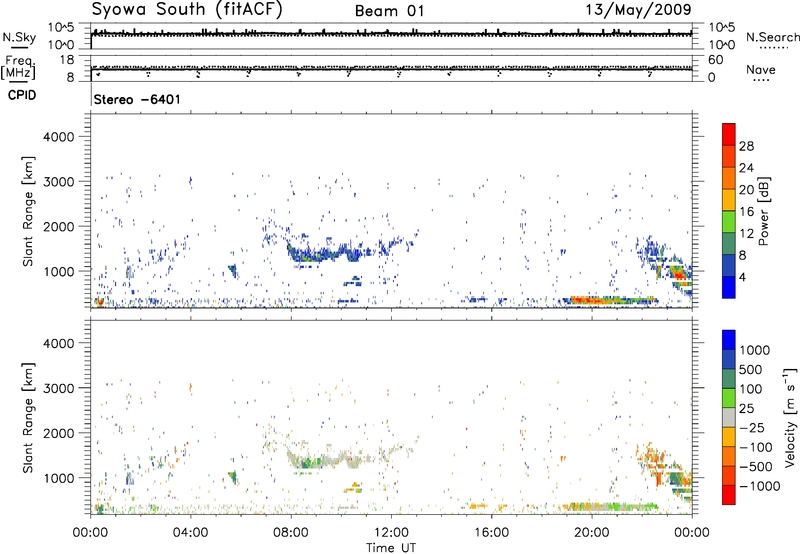
Task: Click the 'N.Search' legend label
Action: click(772, 37)
